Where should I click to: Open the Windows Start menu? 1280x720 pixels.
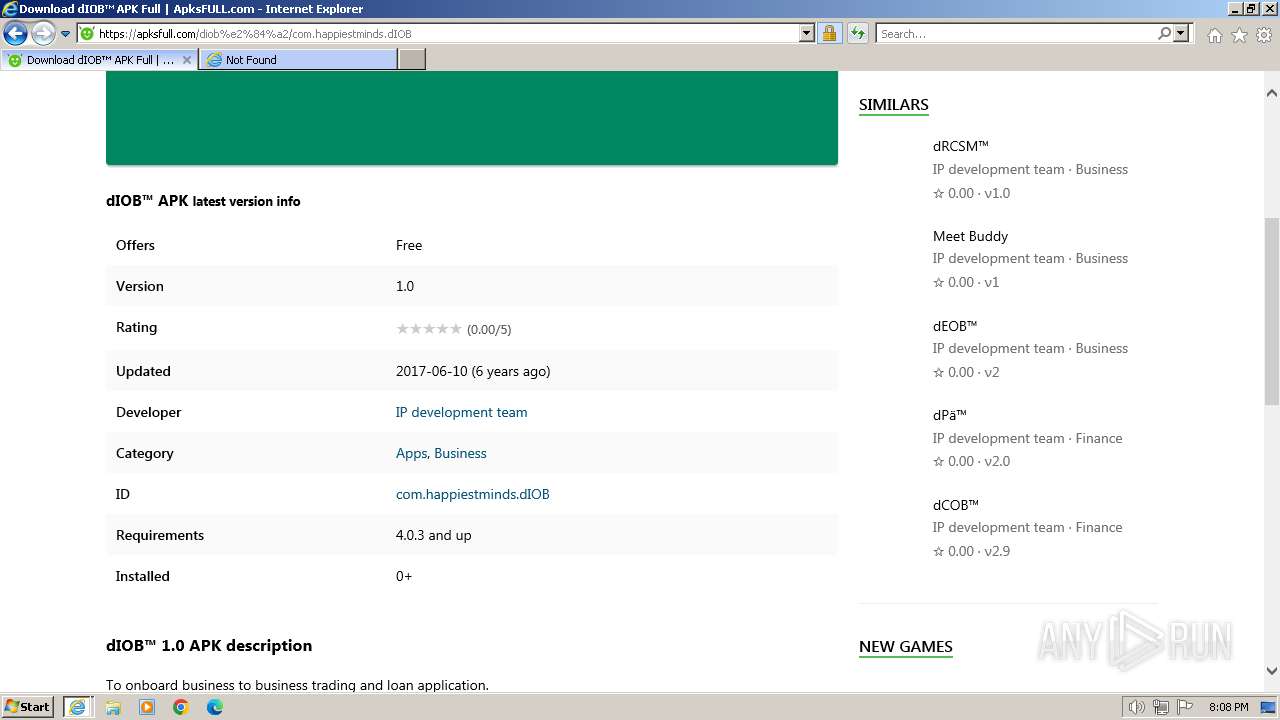28,706
